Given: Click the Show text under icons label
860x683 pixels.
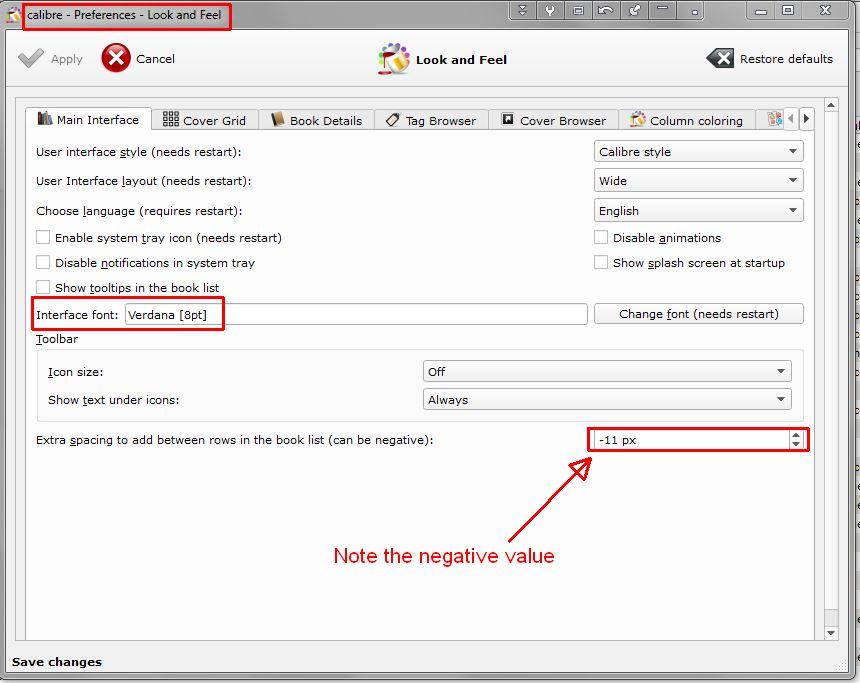Looking at the screenshot, I should point(114,400).
